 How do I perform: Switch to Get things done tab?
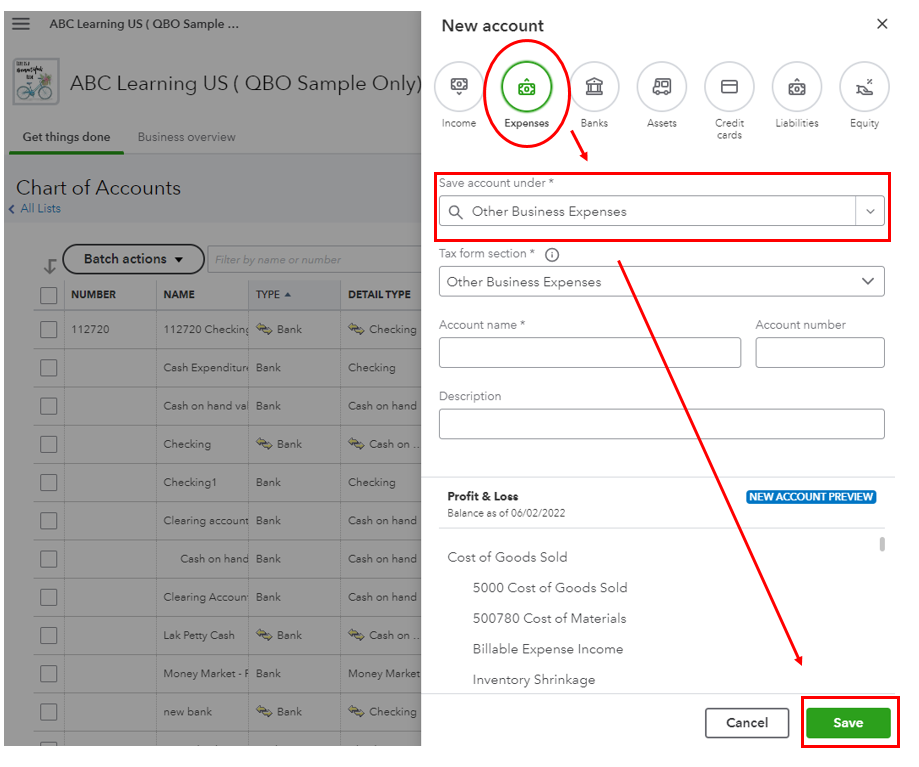[66, 137]
